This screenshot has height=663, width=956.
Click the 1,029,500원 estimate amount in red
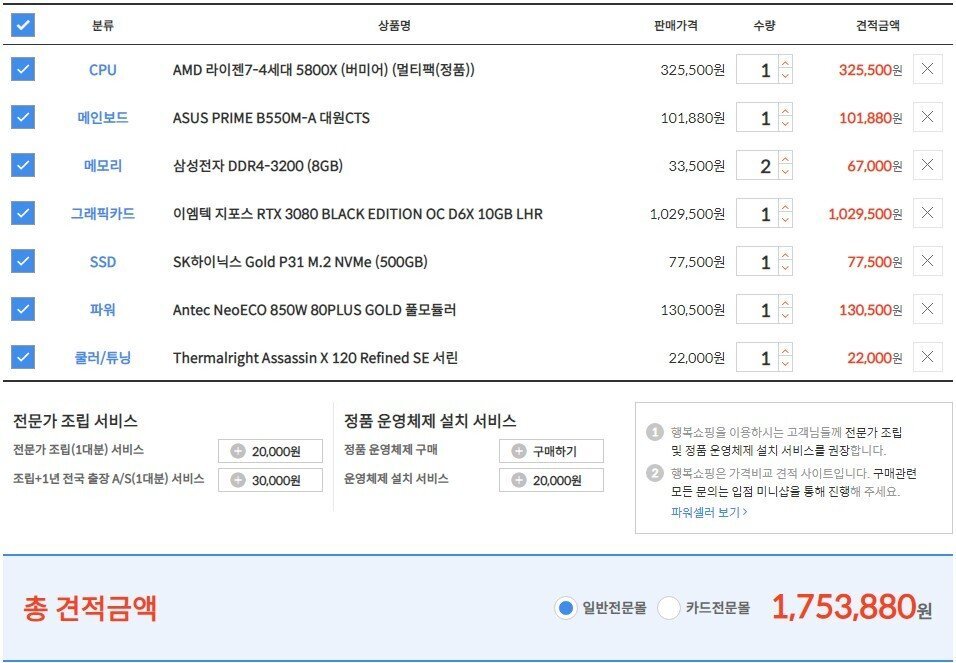coord(865,214)
